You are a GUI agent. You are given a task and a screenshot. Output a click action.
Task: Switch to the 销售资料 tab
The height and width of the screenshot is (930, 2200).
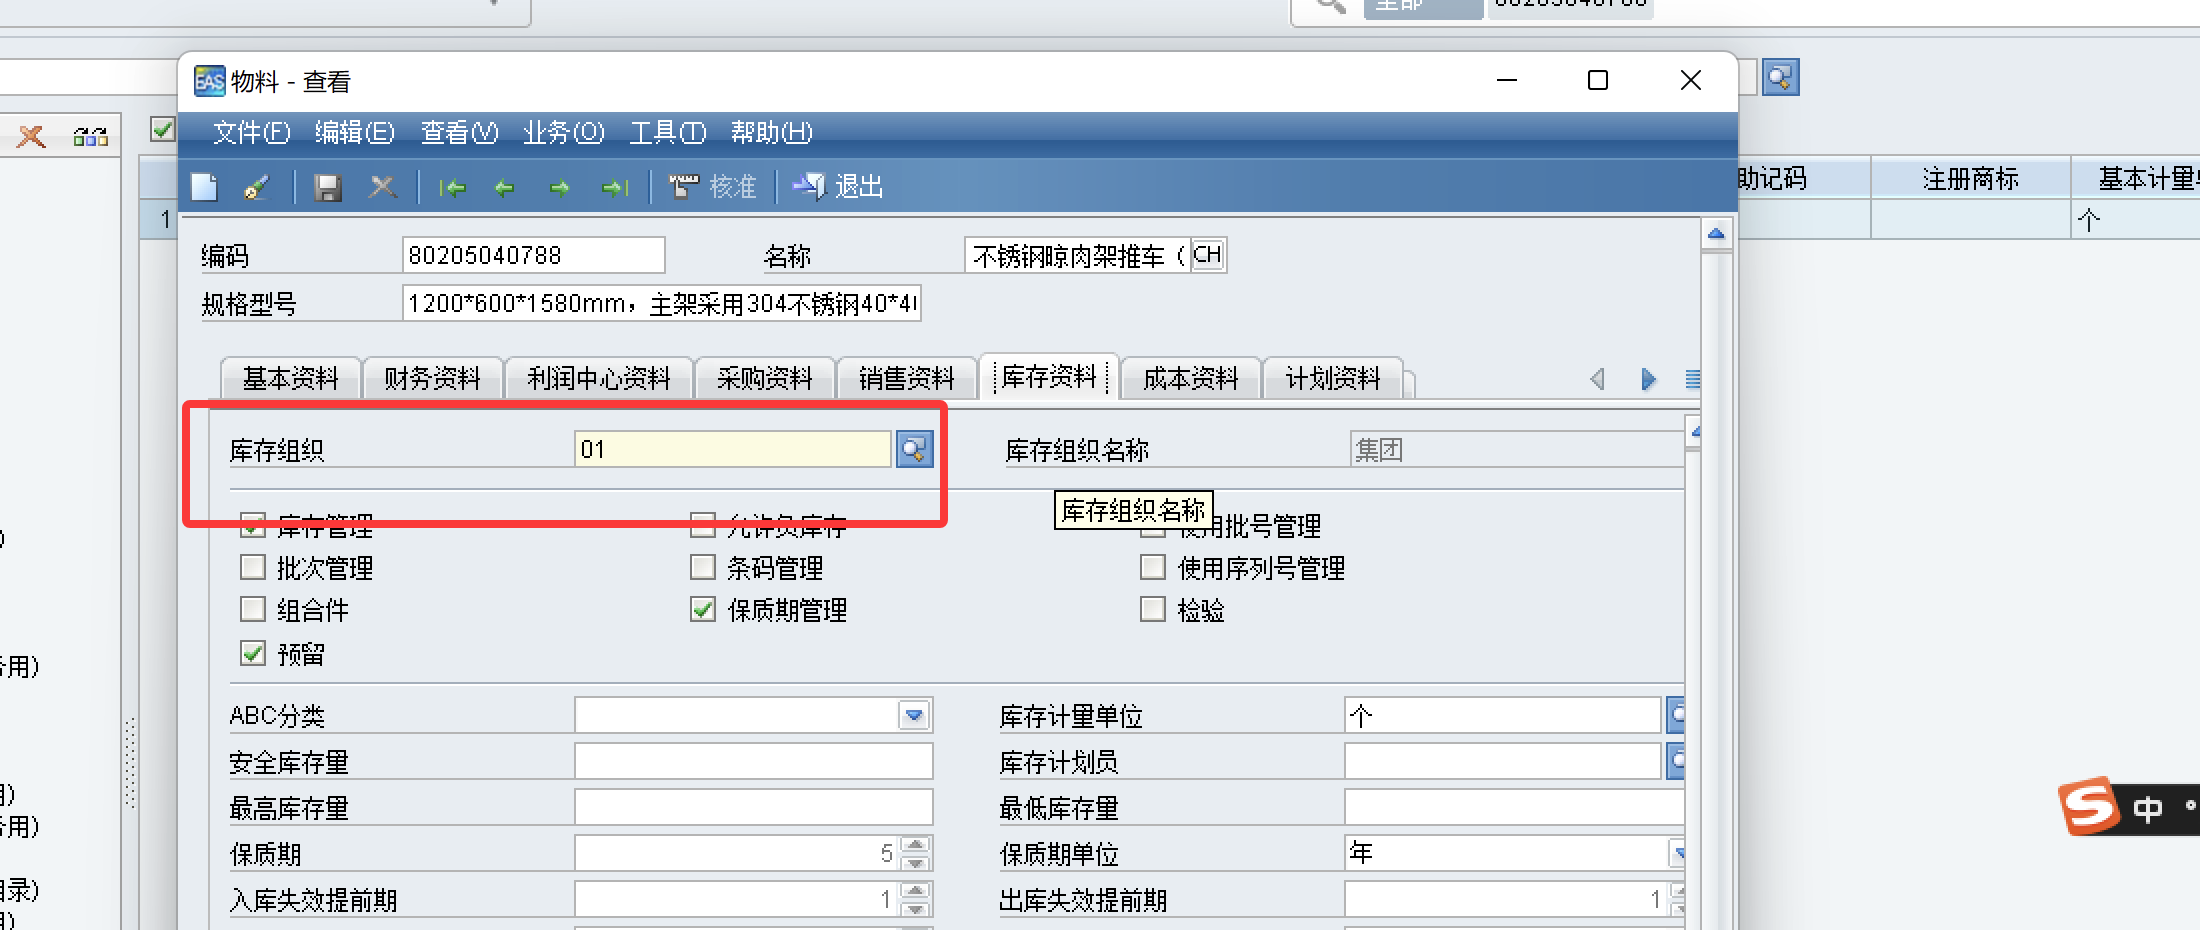pos(906,378)
